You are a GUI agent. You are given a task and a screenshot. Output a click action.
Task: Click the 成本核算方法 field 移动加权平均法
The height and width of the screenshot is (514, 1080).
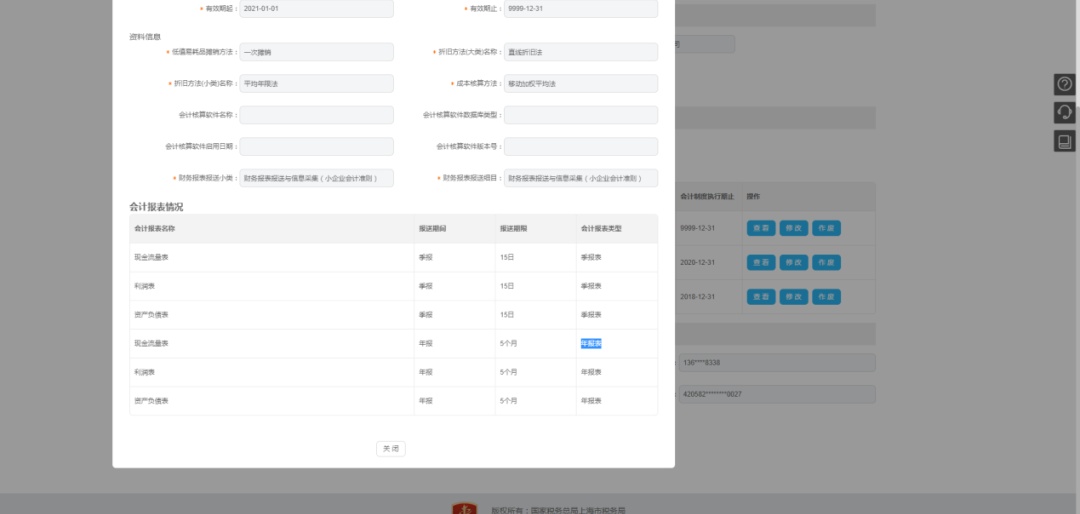581,83
